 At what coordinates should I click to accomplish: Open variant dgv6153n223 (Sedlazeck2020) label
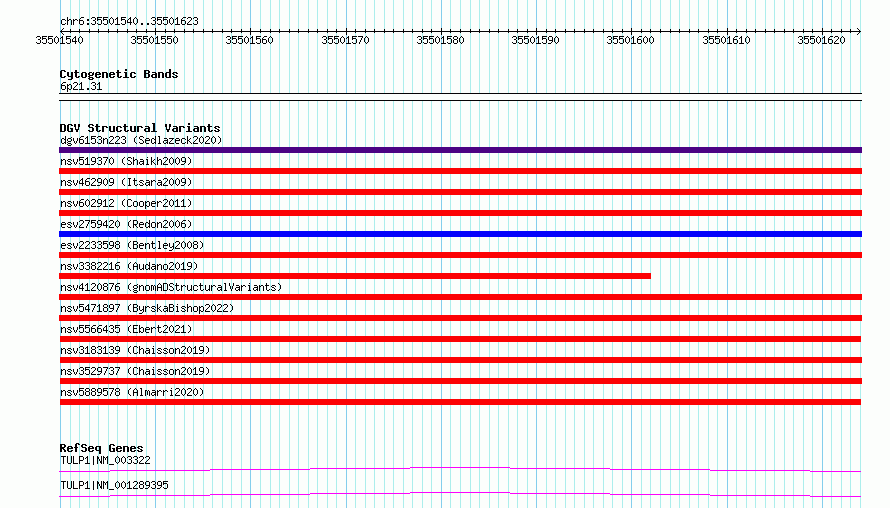point(141,140)
